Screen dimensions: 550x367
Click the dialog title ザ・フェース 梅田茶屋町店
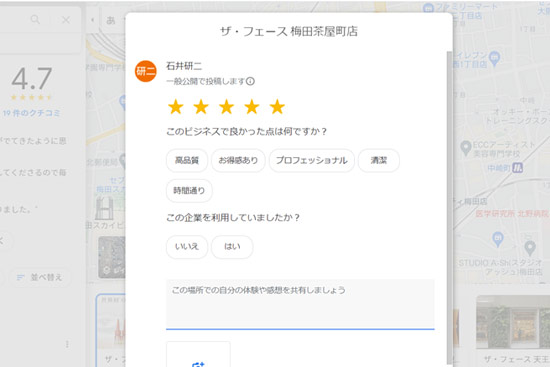click(x=289, y=31)
